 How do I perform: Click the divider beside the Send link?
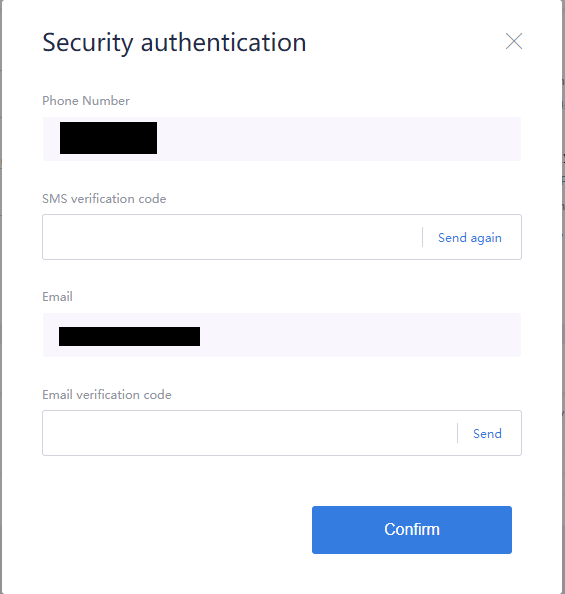457,433
